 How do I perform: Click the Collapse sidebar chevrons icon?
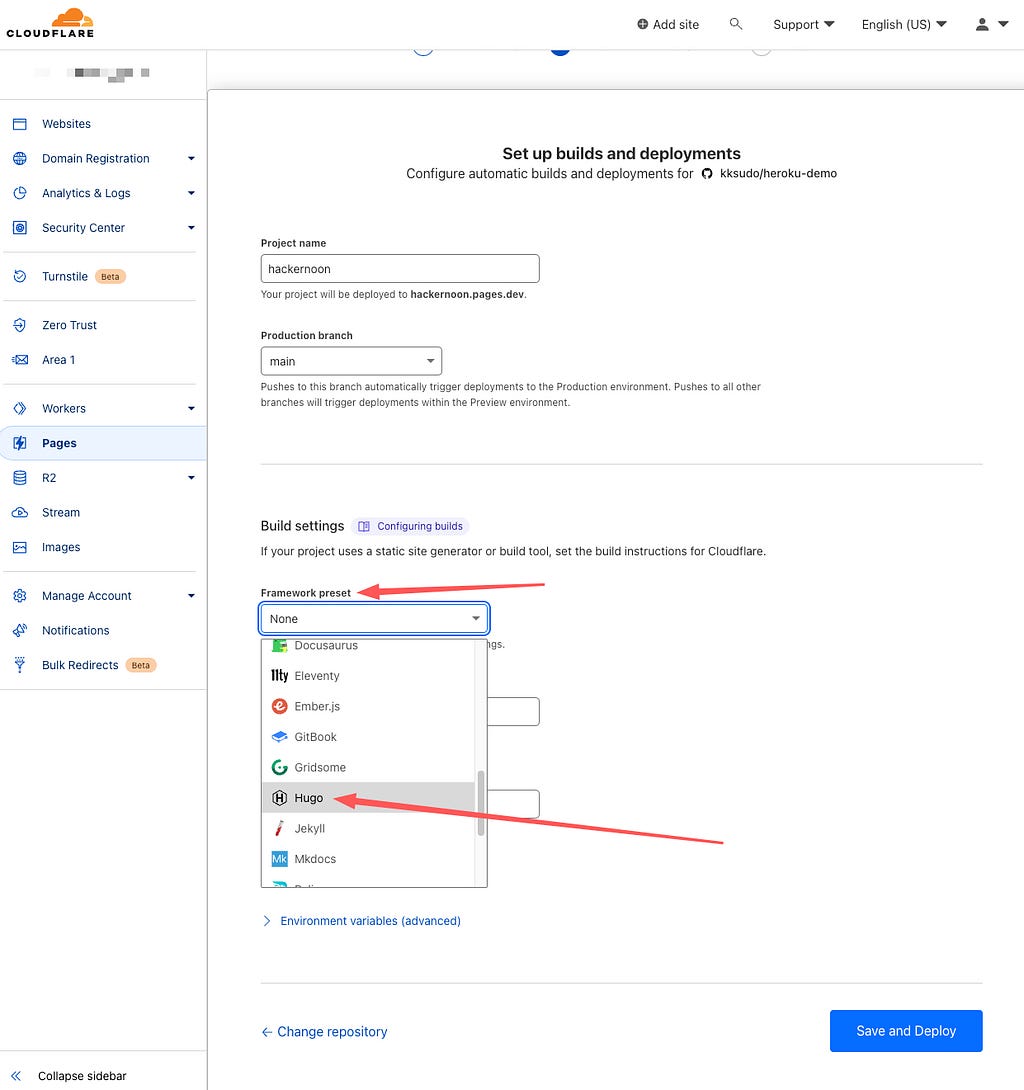pyautogui.click(x=16, y=1076)
